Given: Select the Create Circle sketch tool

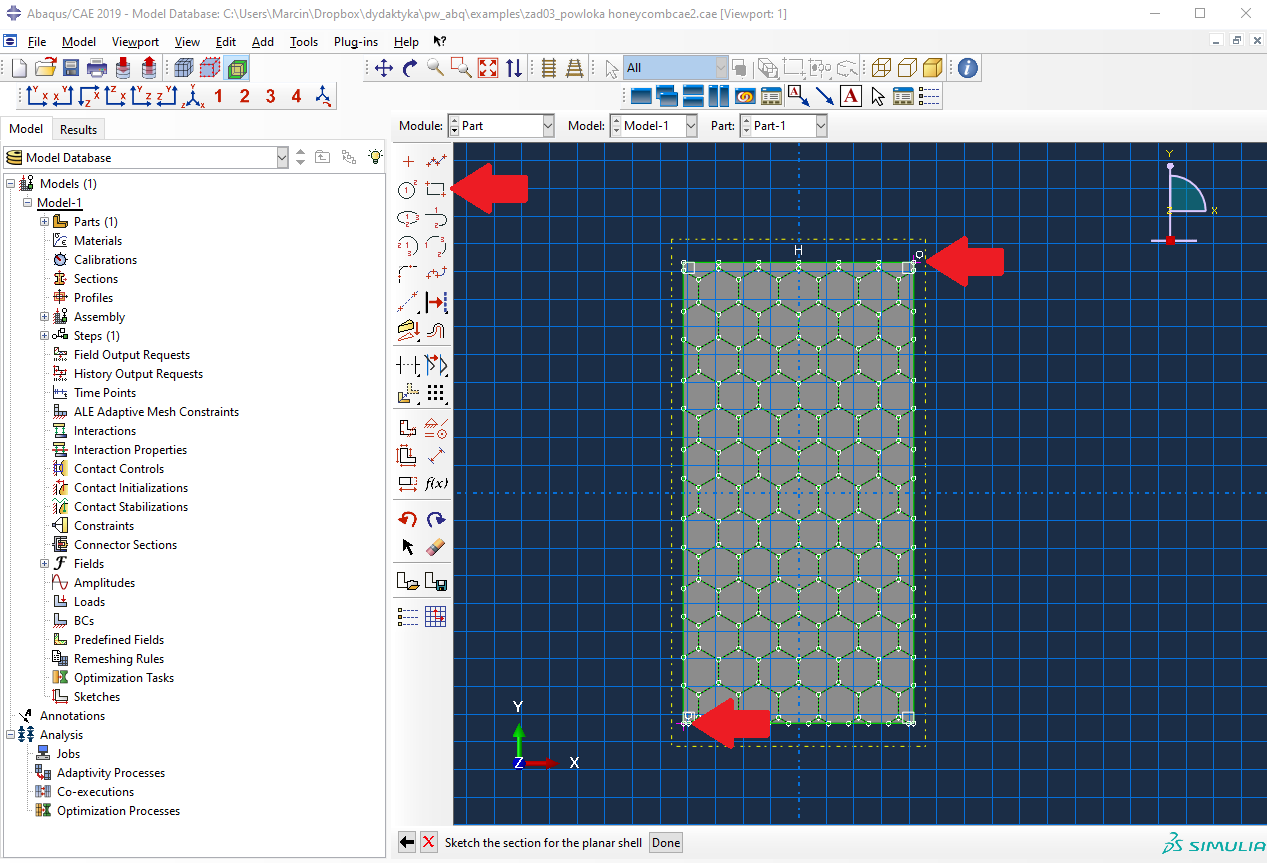Looking at the screenshot, I should [x=407, y=189].
